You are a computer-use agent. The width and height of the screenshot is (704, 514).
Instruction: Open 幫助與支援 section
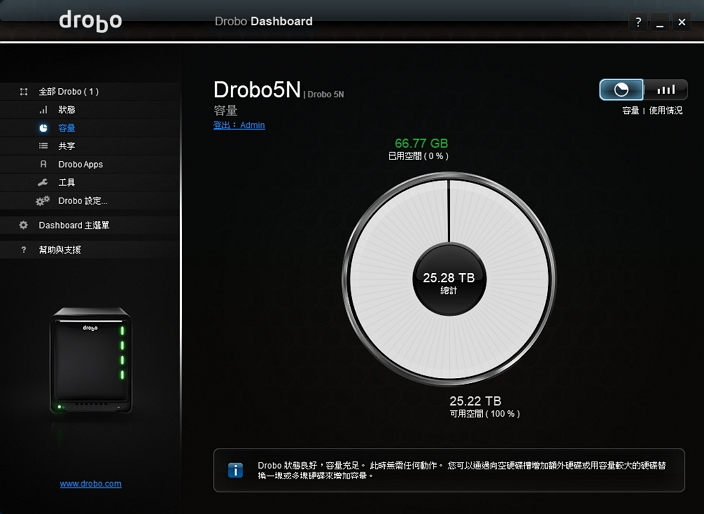click(90, 250)
